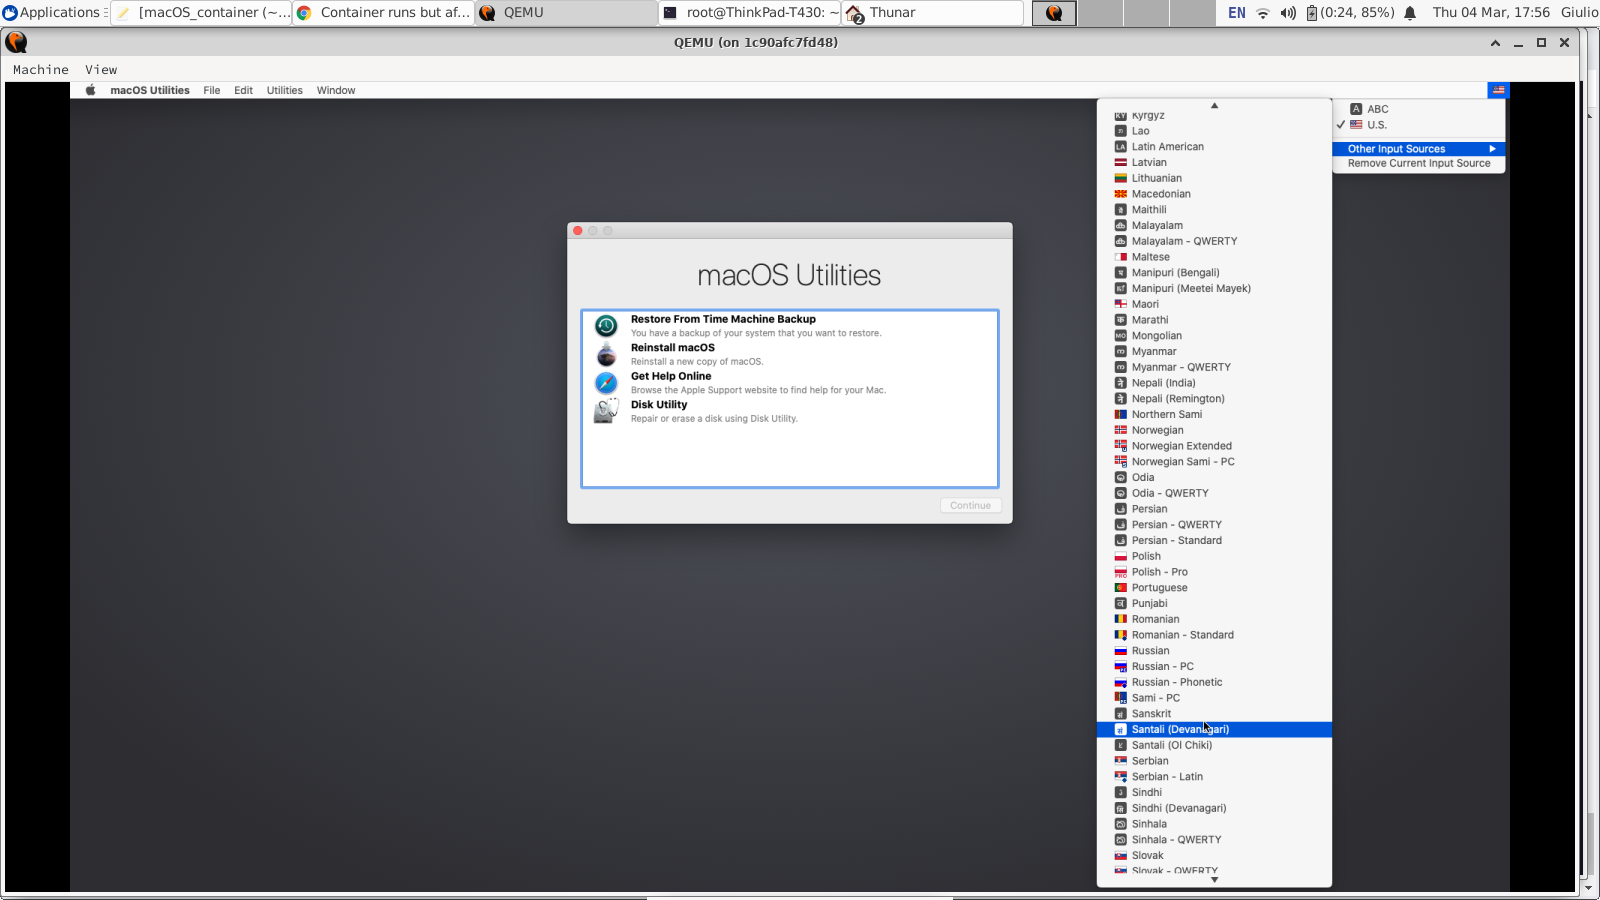Select the checked U.S. input source
Image resolution: width=1600 pixels, height=900 pixels.
click(1419, 125)
